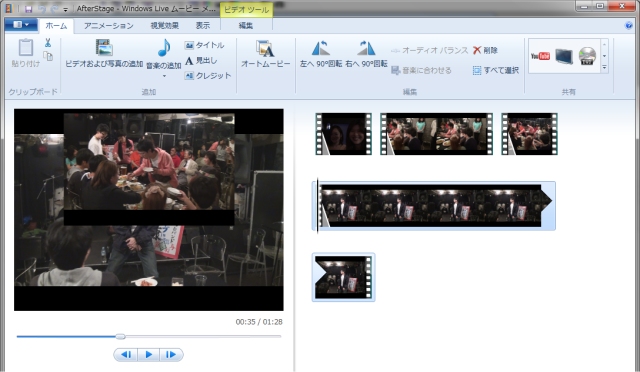Open the Edit (編集) tab
Screen dimensions: 640x372
246,26
